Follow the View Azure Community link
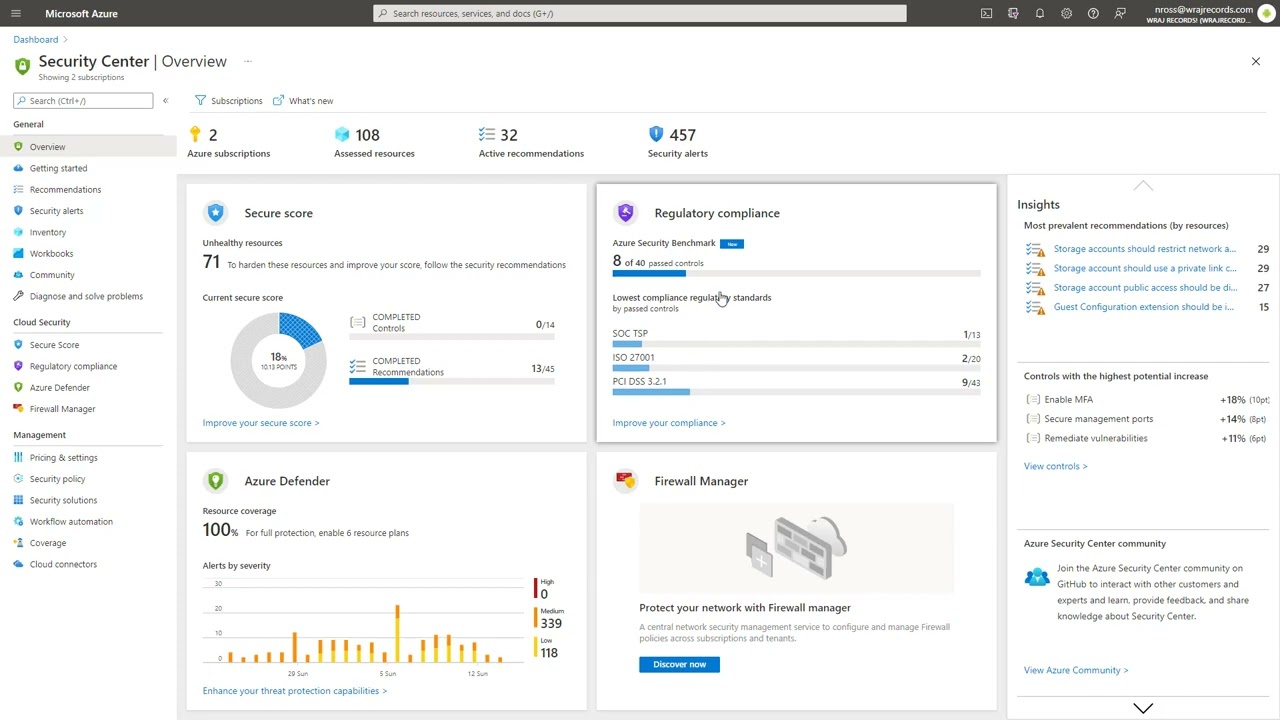 click(1076, 671)
